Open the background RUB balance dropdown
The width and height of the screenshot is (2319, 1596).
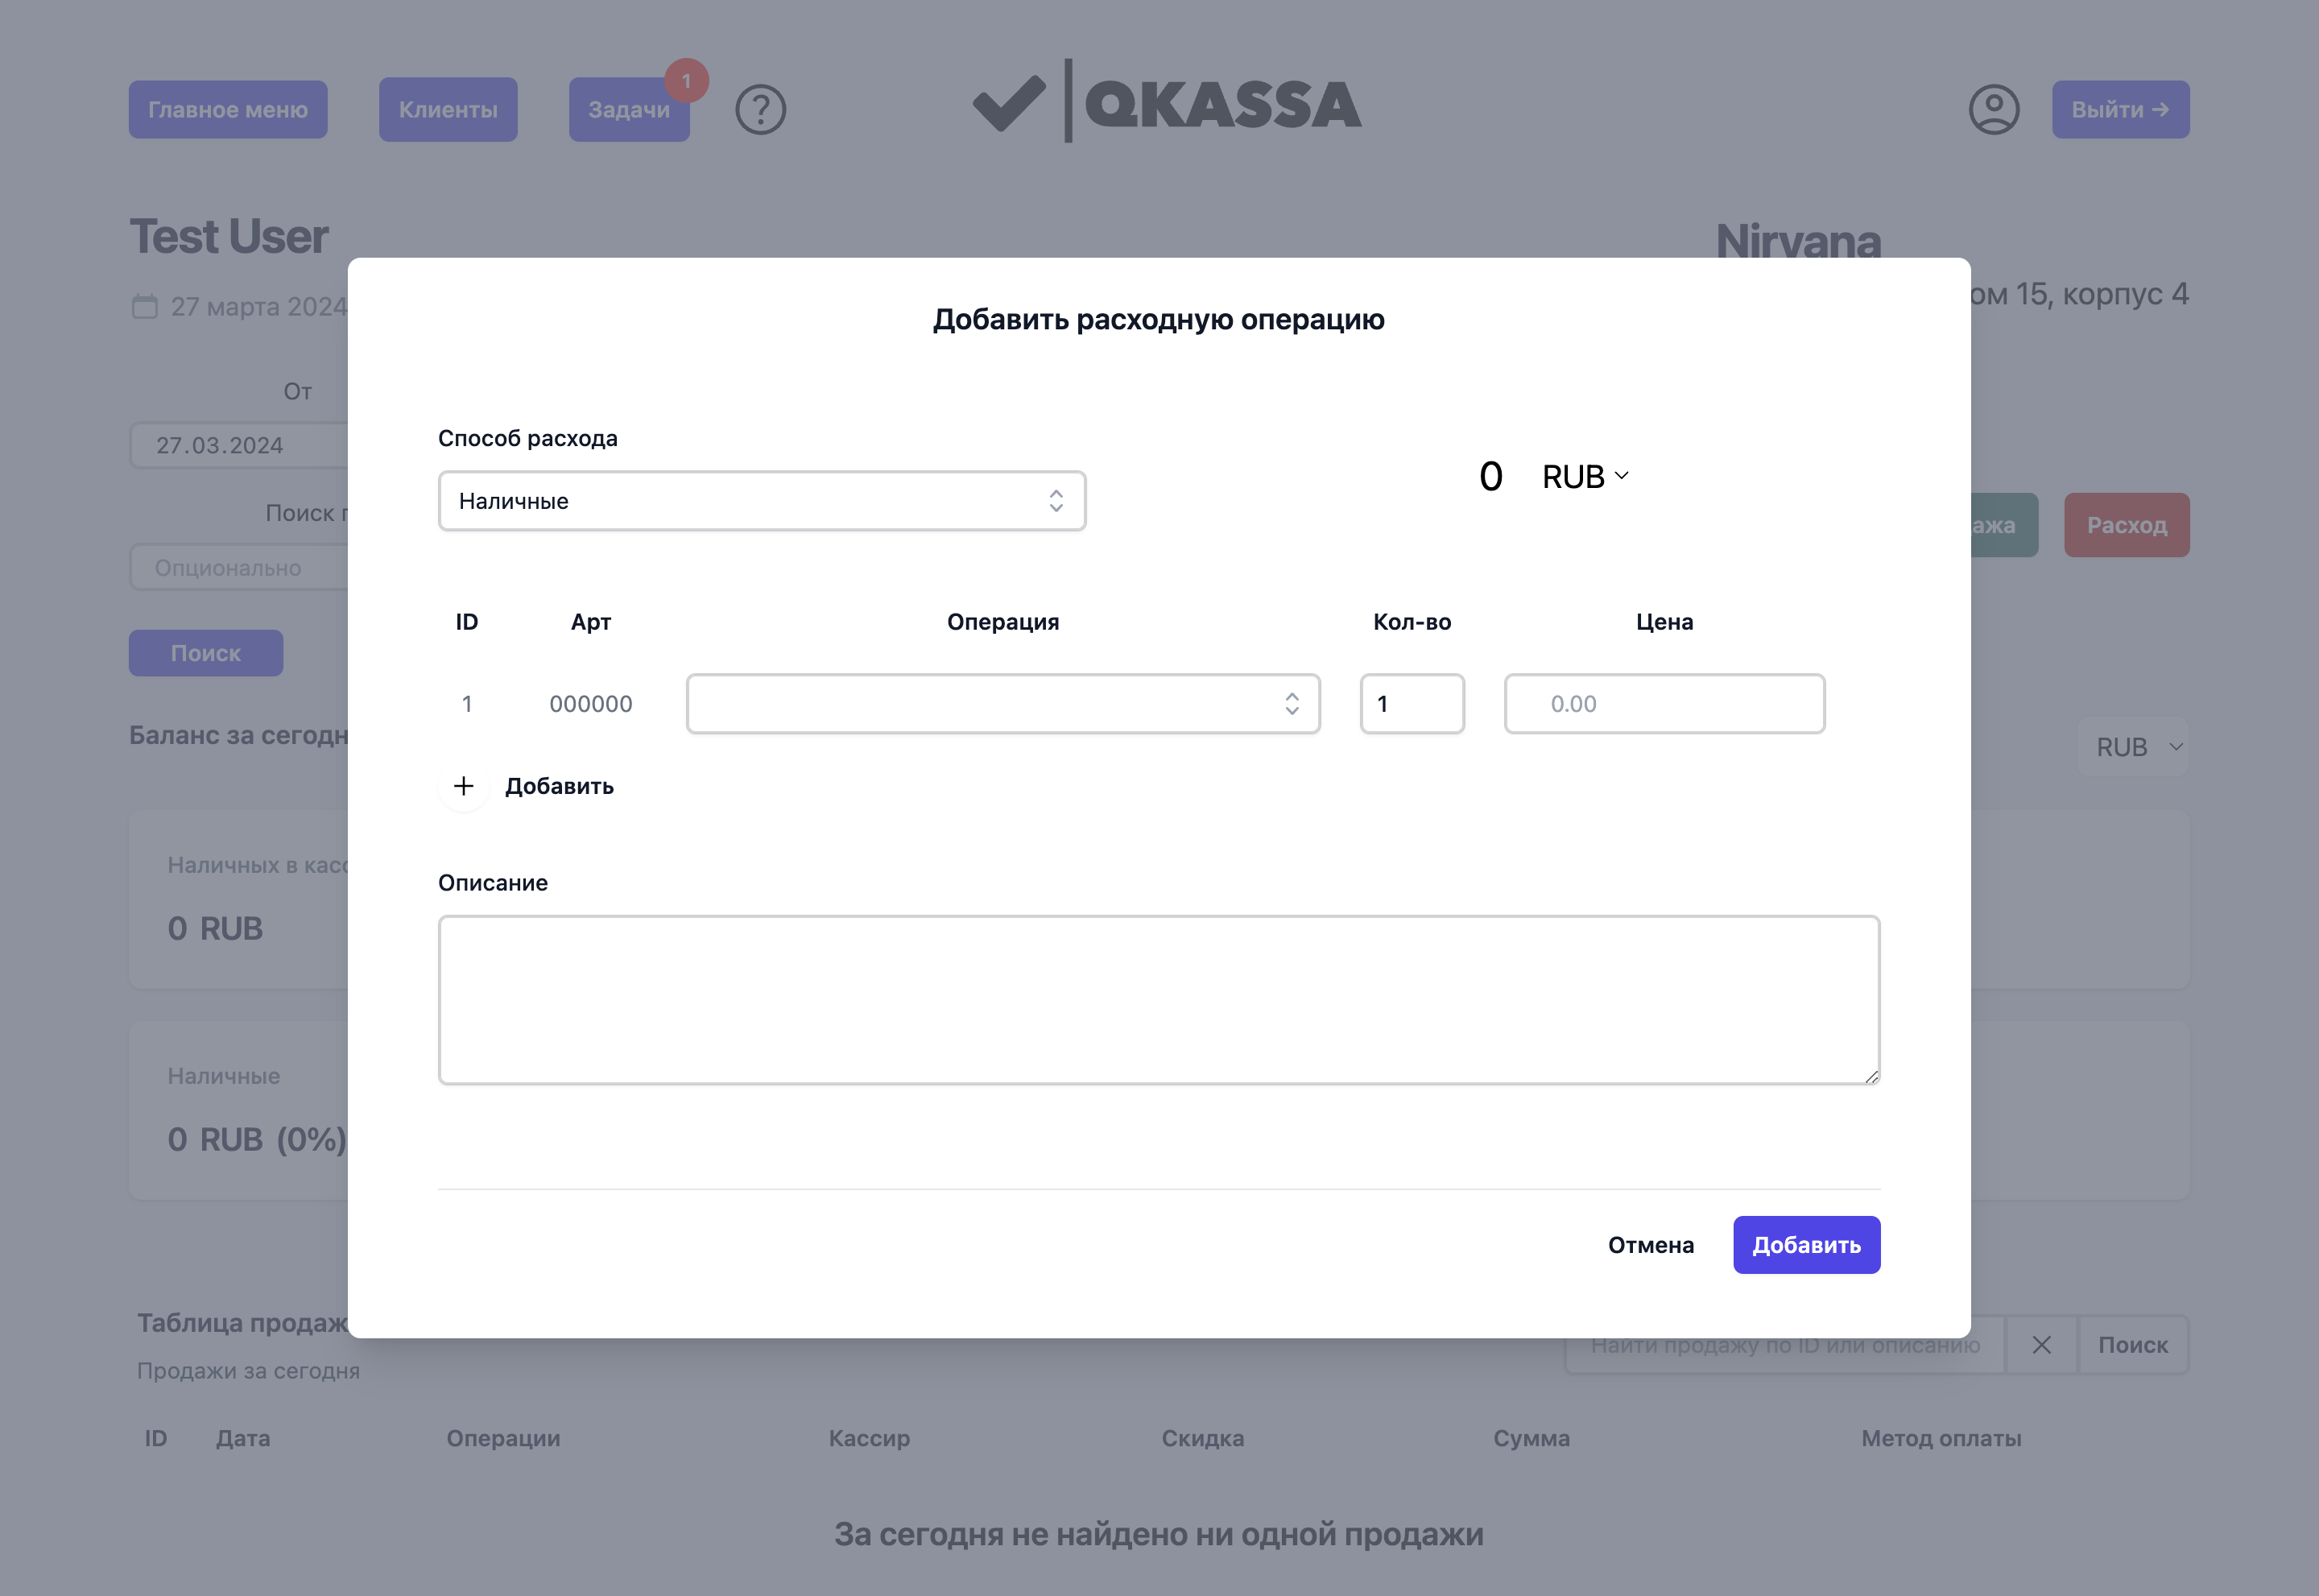(2137, 747)
